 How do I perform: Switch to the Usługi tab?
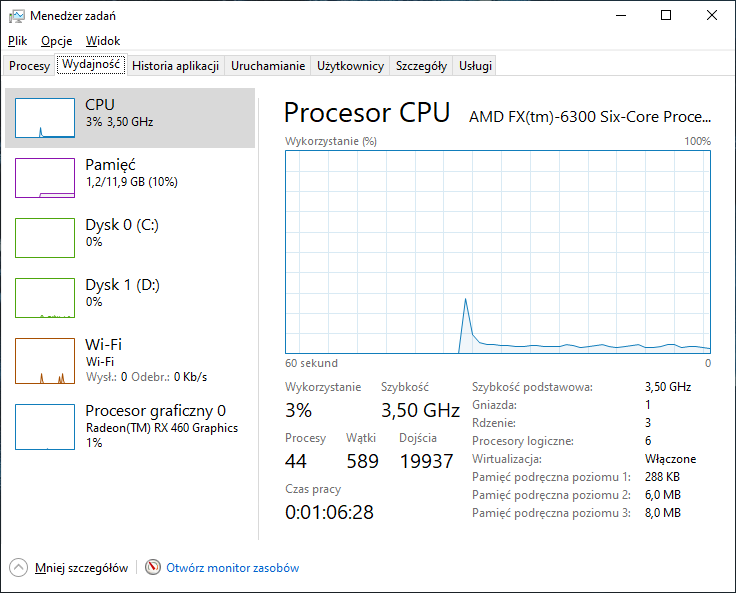[475, 66]
